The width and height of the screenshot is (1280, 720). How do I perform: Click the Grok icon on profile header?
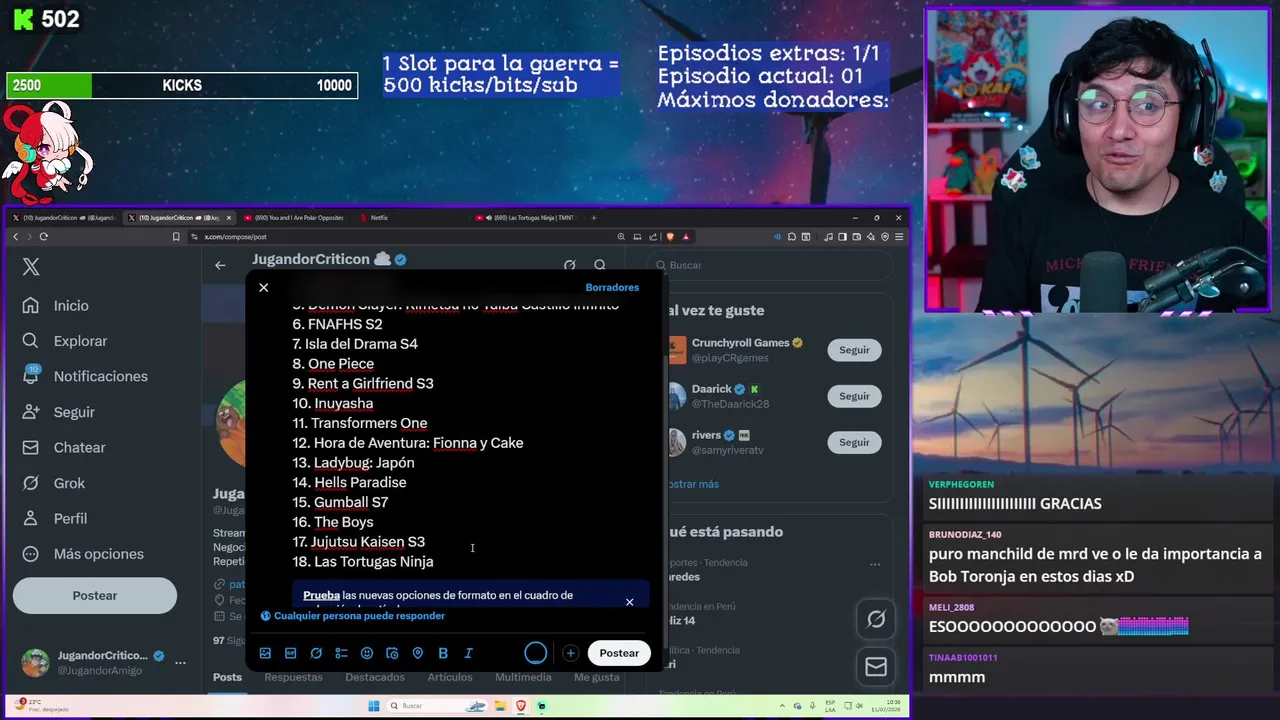click(x=569, y=265)
